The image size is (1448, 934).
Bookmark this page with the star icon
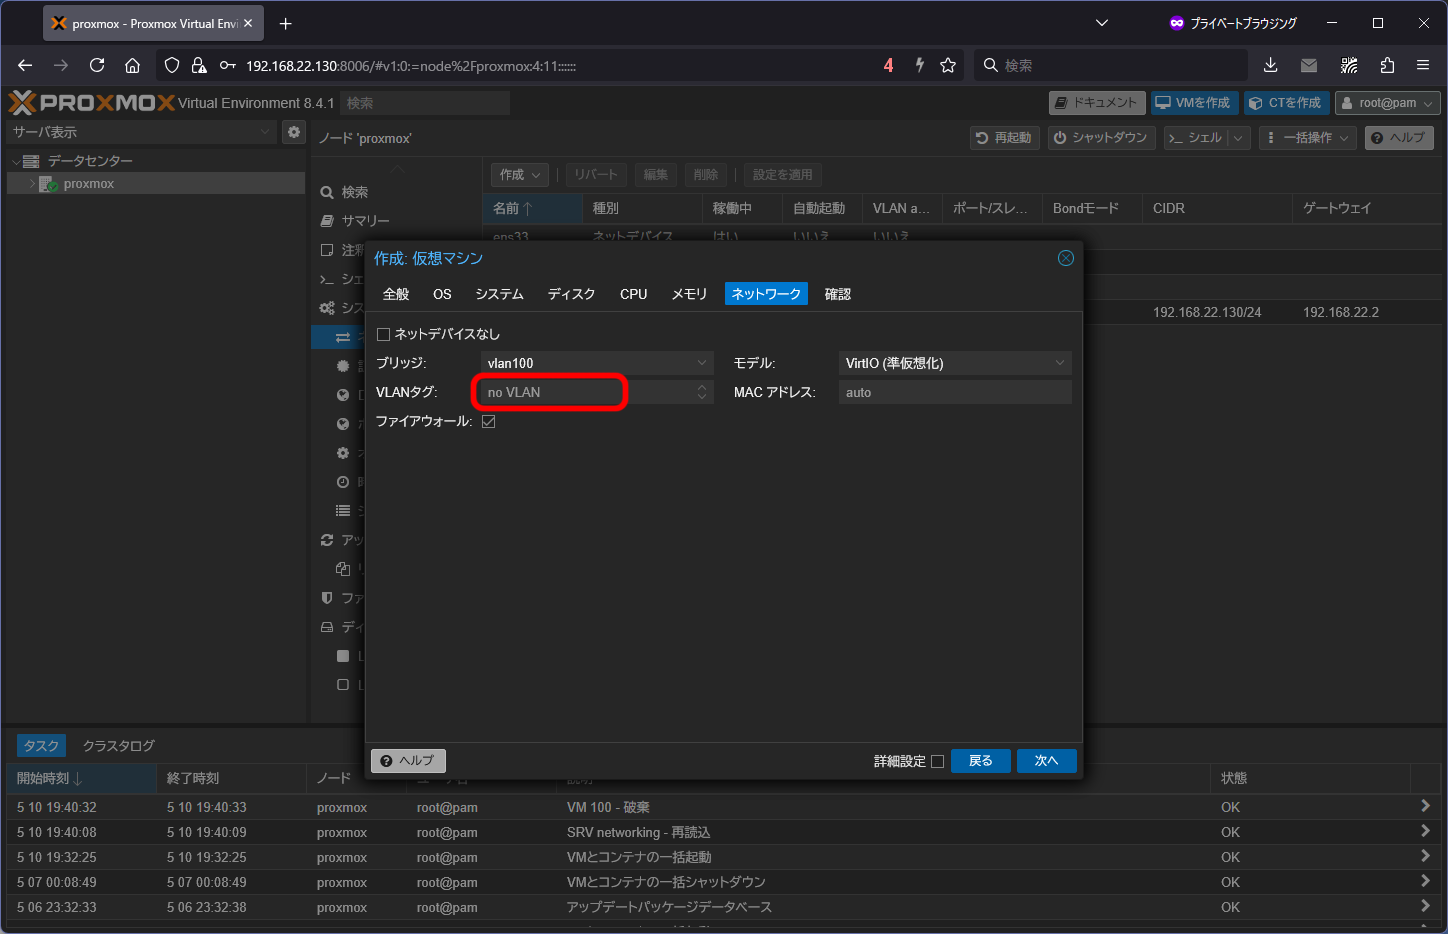click(948, 65)
